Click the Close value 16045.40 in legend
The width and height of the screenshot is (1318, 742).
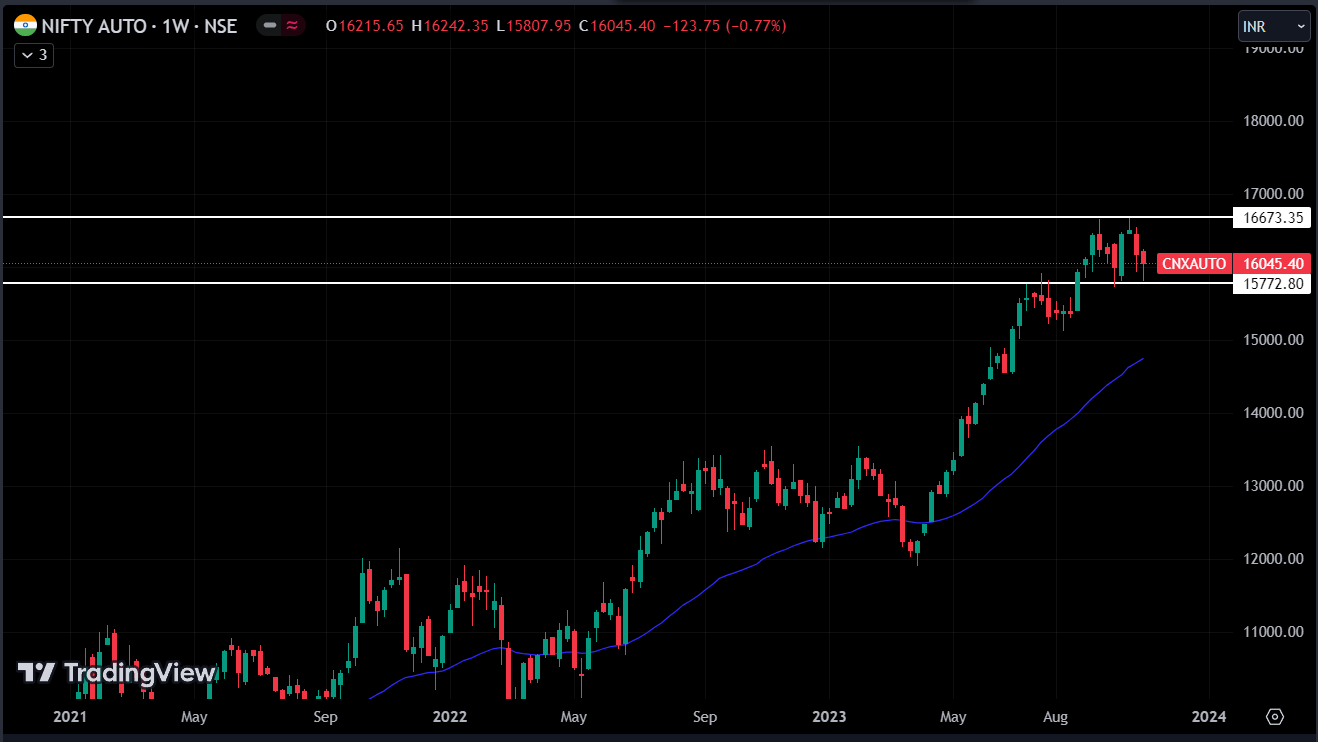(622, 26)
